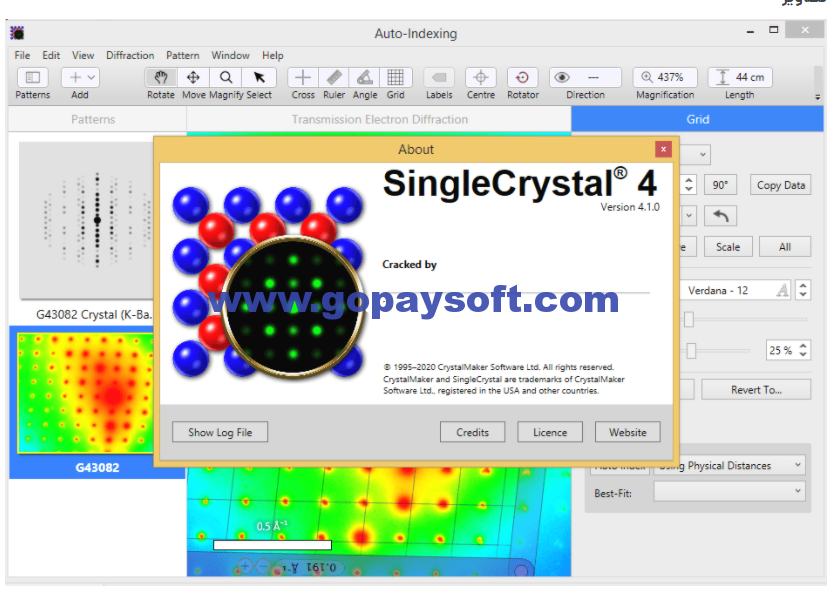Open the View menu
Viewport: 831px width, 602px height.
click(83, 55)
